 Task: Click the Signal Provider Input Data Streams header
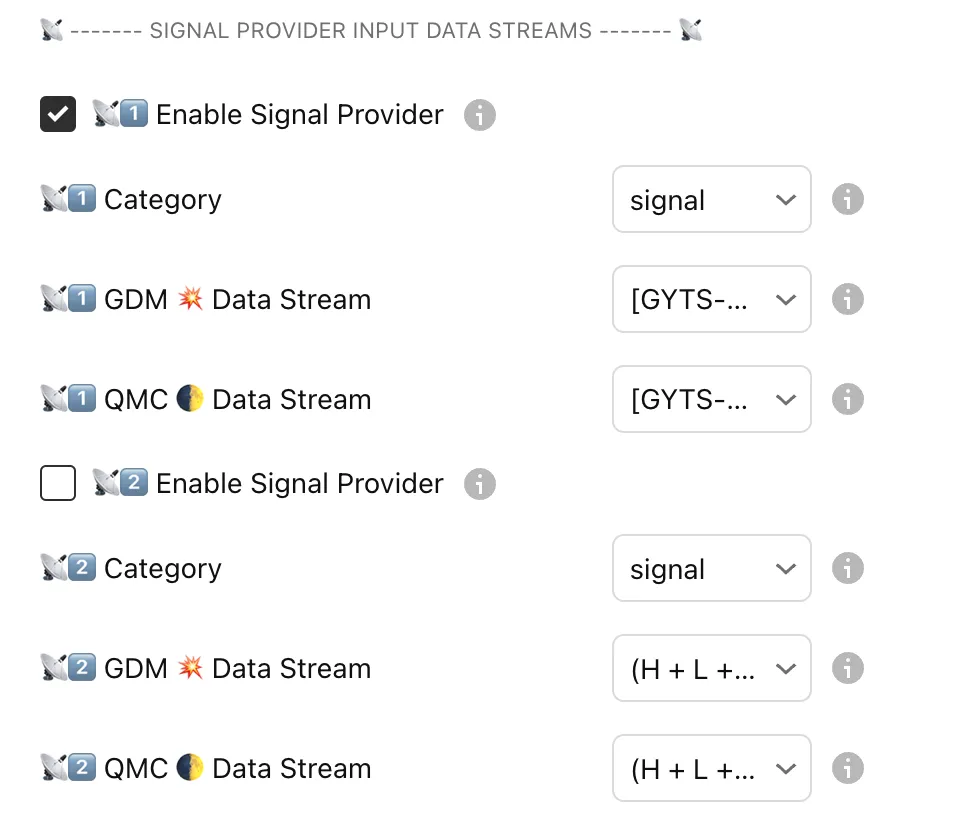371,31
